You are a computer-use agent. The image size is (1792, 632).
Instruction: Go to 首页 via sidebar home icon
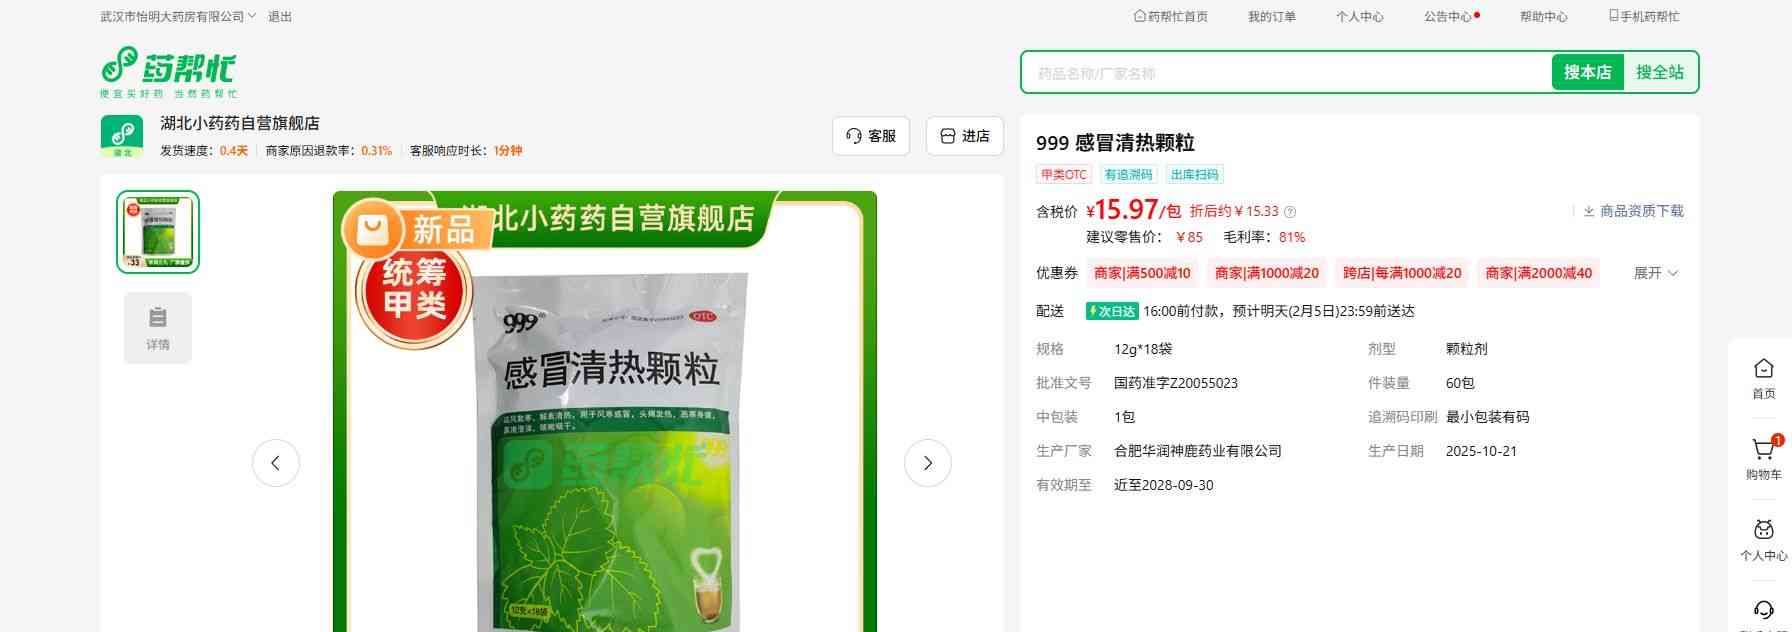[1763, 370]
